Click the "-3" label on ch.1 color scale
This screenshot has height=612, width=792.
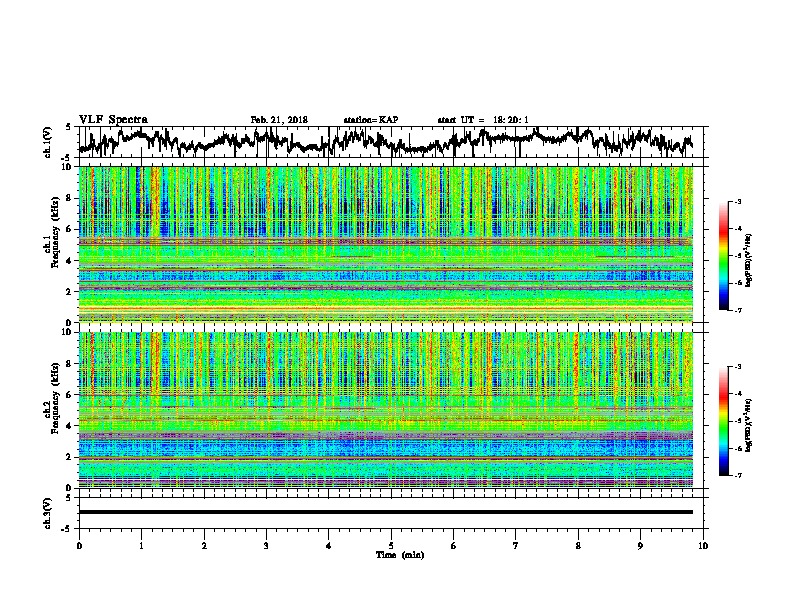[x=738, y=202]
